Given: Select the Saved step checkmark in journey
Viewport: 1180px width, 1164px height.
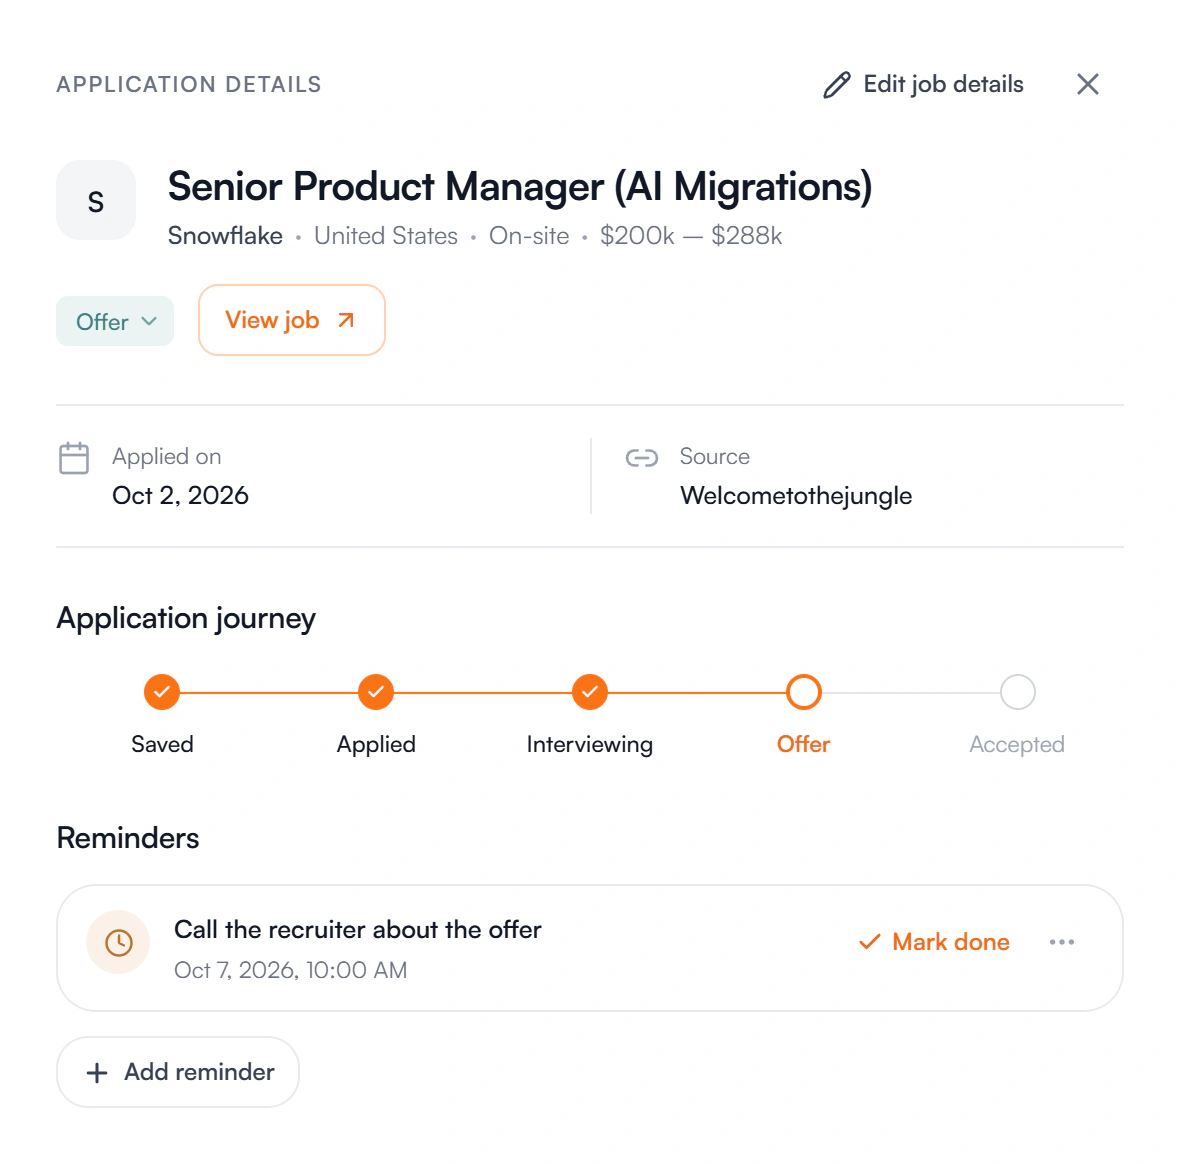Looking at the screenshot, I should pyautogui.click(x=162, y=692).
